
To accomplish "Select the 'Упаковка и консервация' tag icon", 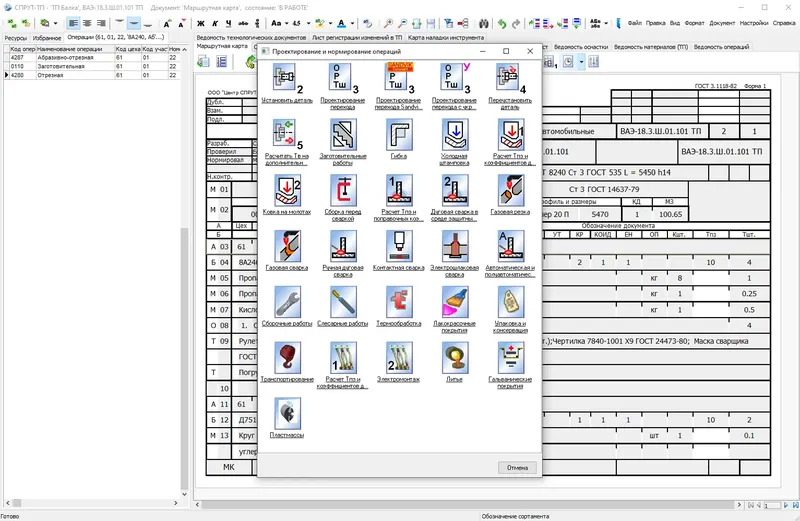I will coord(510,301).
